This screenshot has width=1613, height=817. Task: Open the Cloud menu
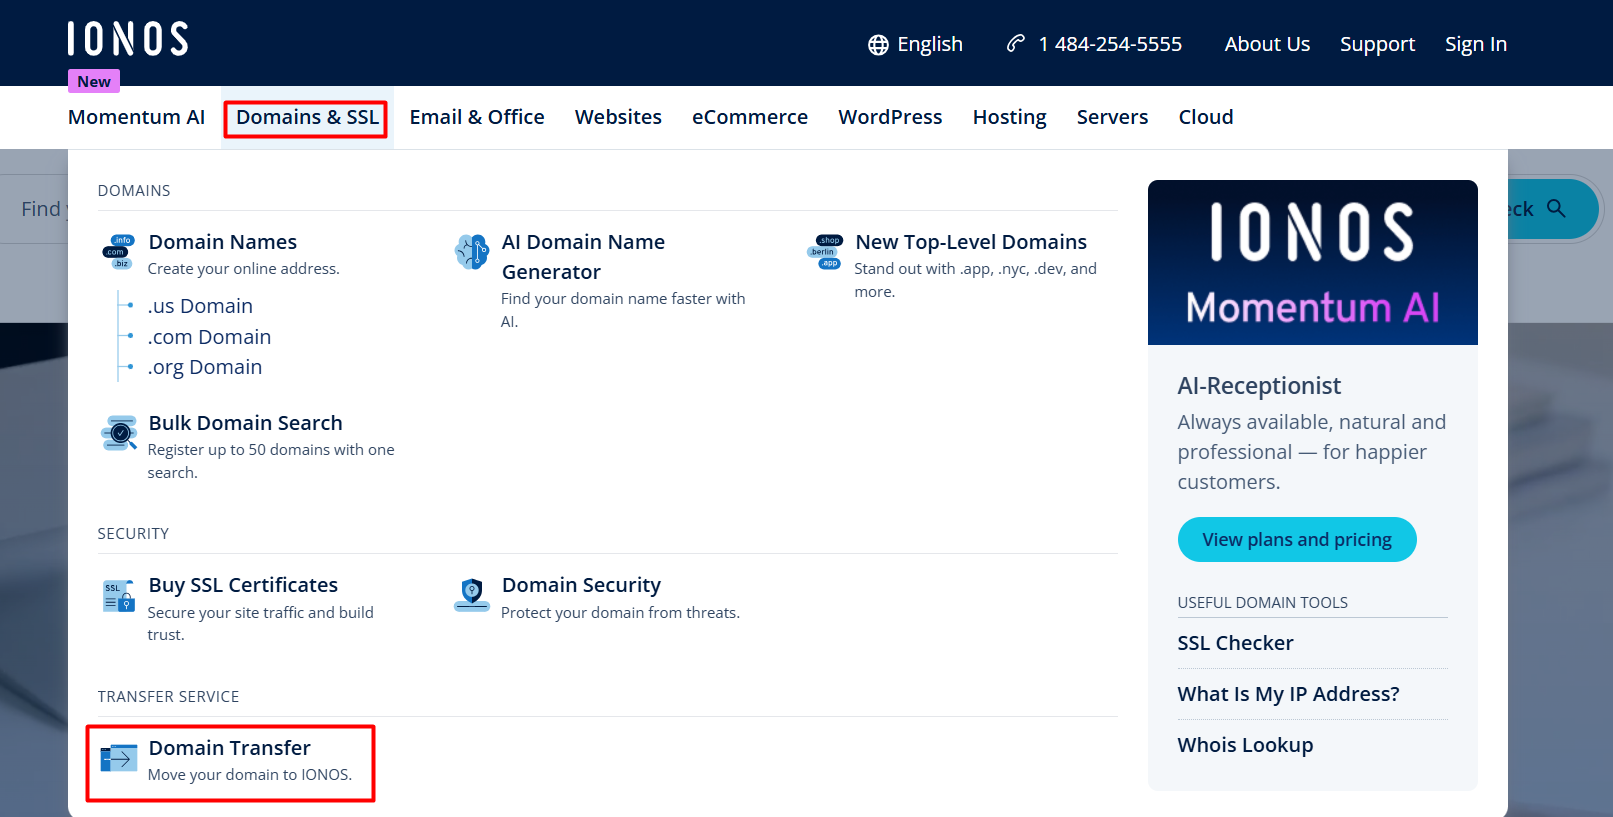click(x=1206, y=117)
